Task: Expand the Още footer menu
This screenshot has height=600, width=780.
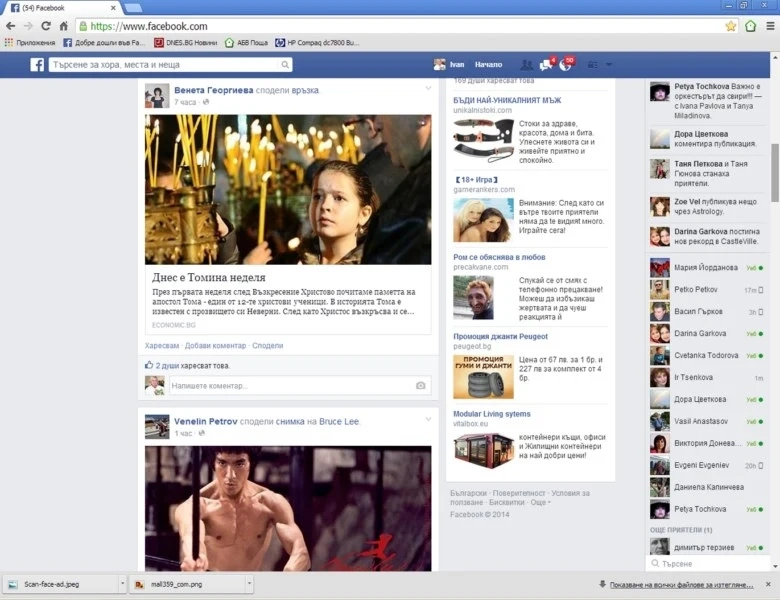Action: pos(540,502)
